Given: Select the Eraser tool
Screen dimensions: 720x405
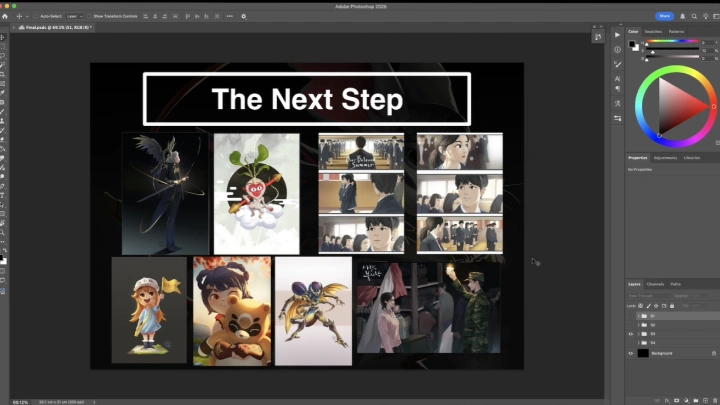Looking at the screenshot, I should [2, 140].
